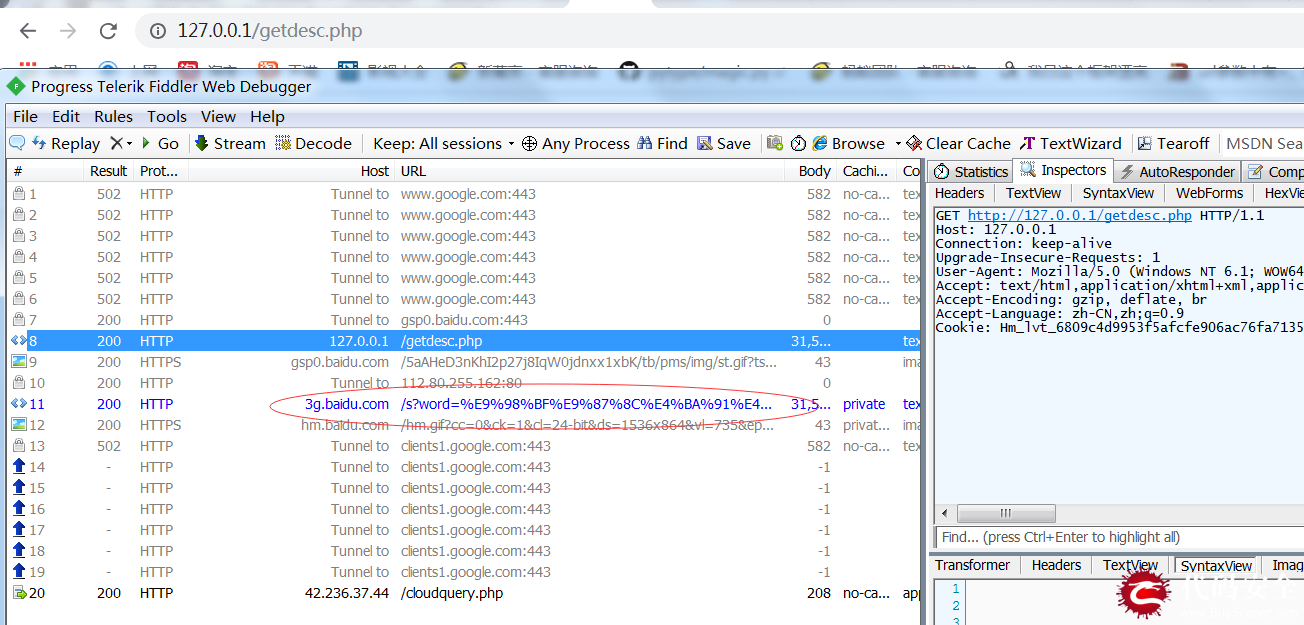Click the stopwatch timer icon in the toolbar
This screenshot has width=1304, height=625.
pyautogui.click(x=798, y=143)
